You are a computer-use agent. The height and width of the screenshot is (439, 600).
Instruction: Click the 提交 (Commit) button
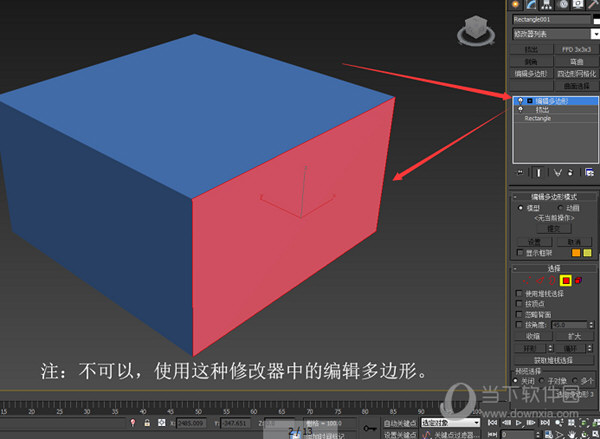pos(554,228)
